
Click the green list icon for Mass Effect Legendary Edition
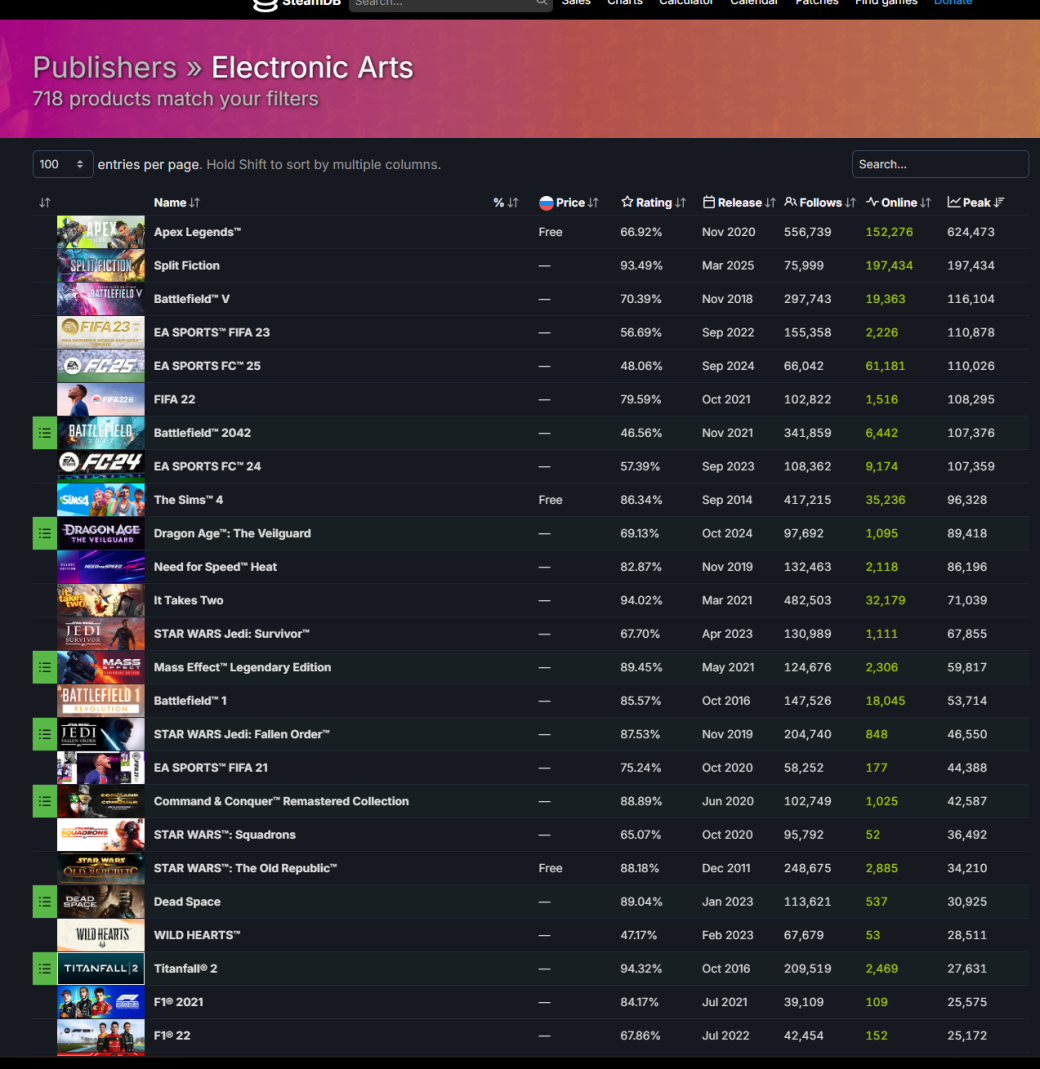click(44, 667)
